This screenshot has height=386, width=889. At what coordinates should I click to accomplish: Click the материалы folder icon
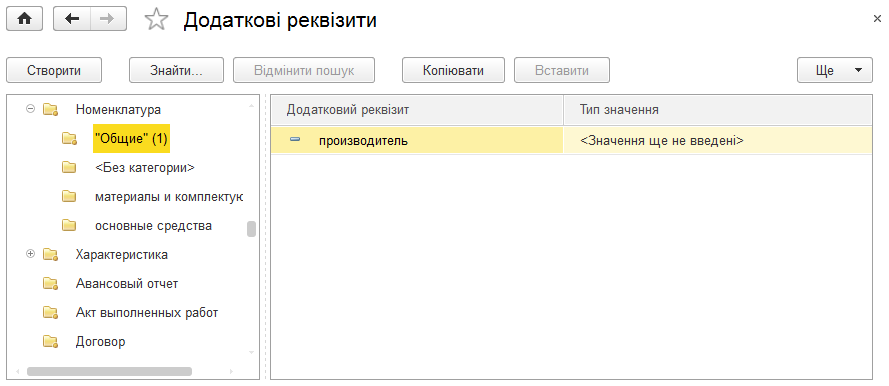point(69,197)
